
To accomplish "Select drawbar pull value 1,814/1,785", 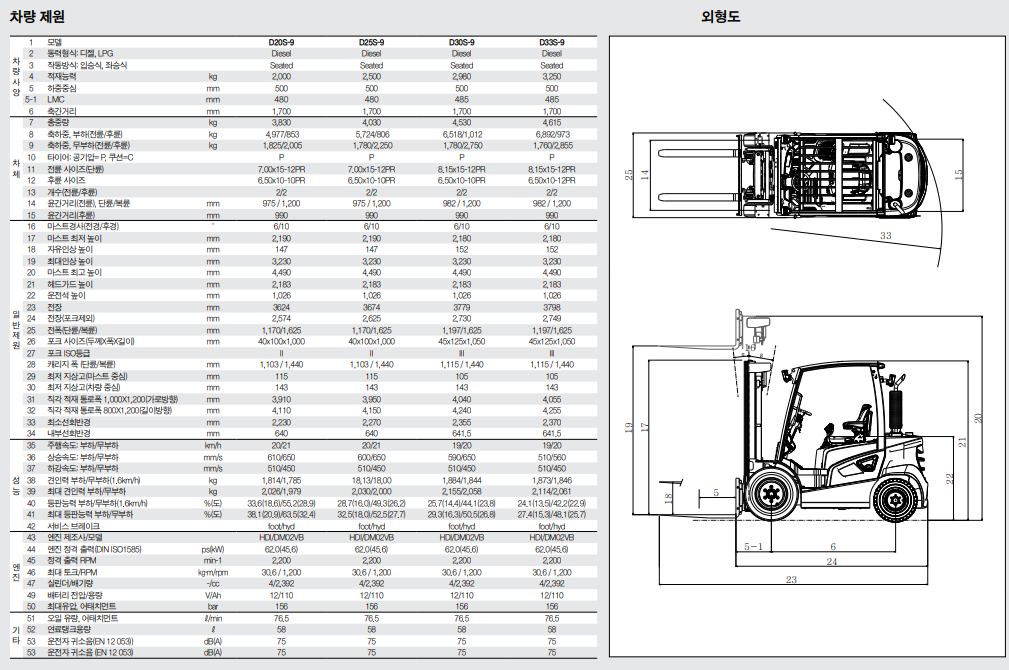I will pos(281,481).
